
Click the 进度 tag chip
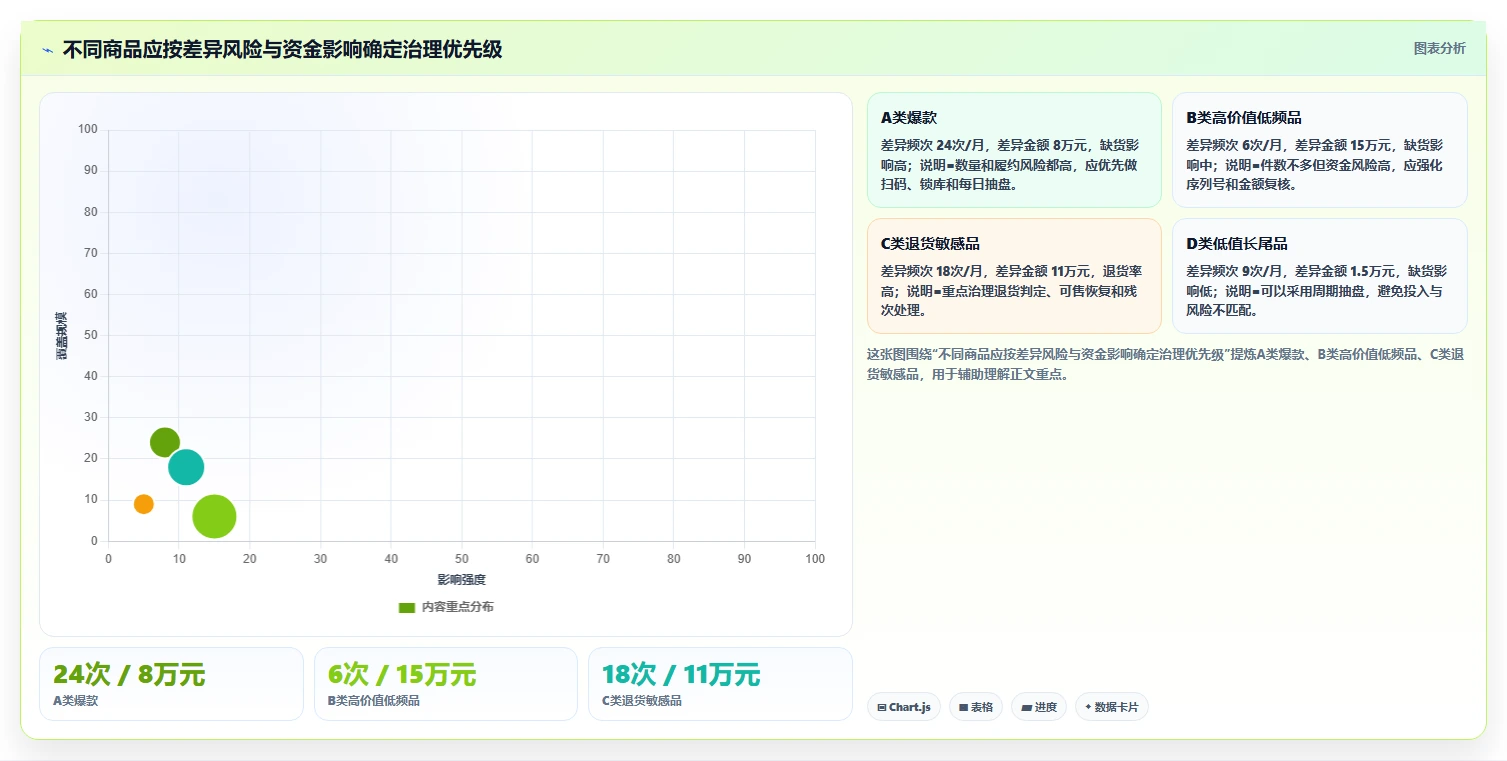1039,707
